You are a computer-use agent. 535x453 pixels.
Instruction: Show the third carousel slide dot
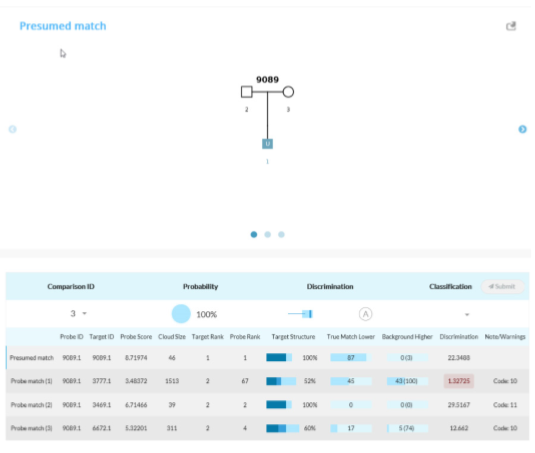[281, 234]
